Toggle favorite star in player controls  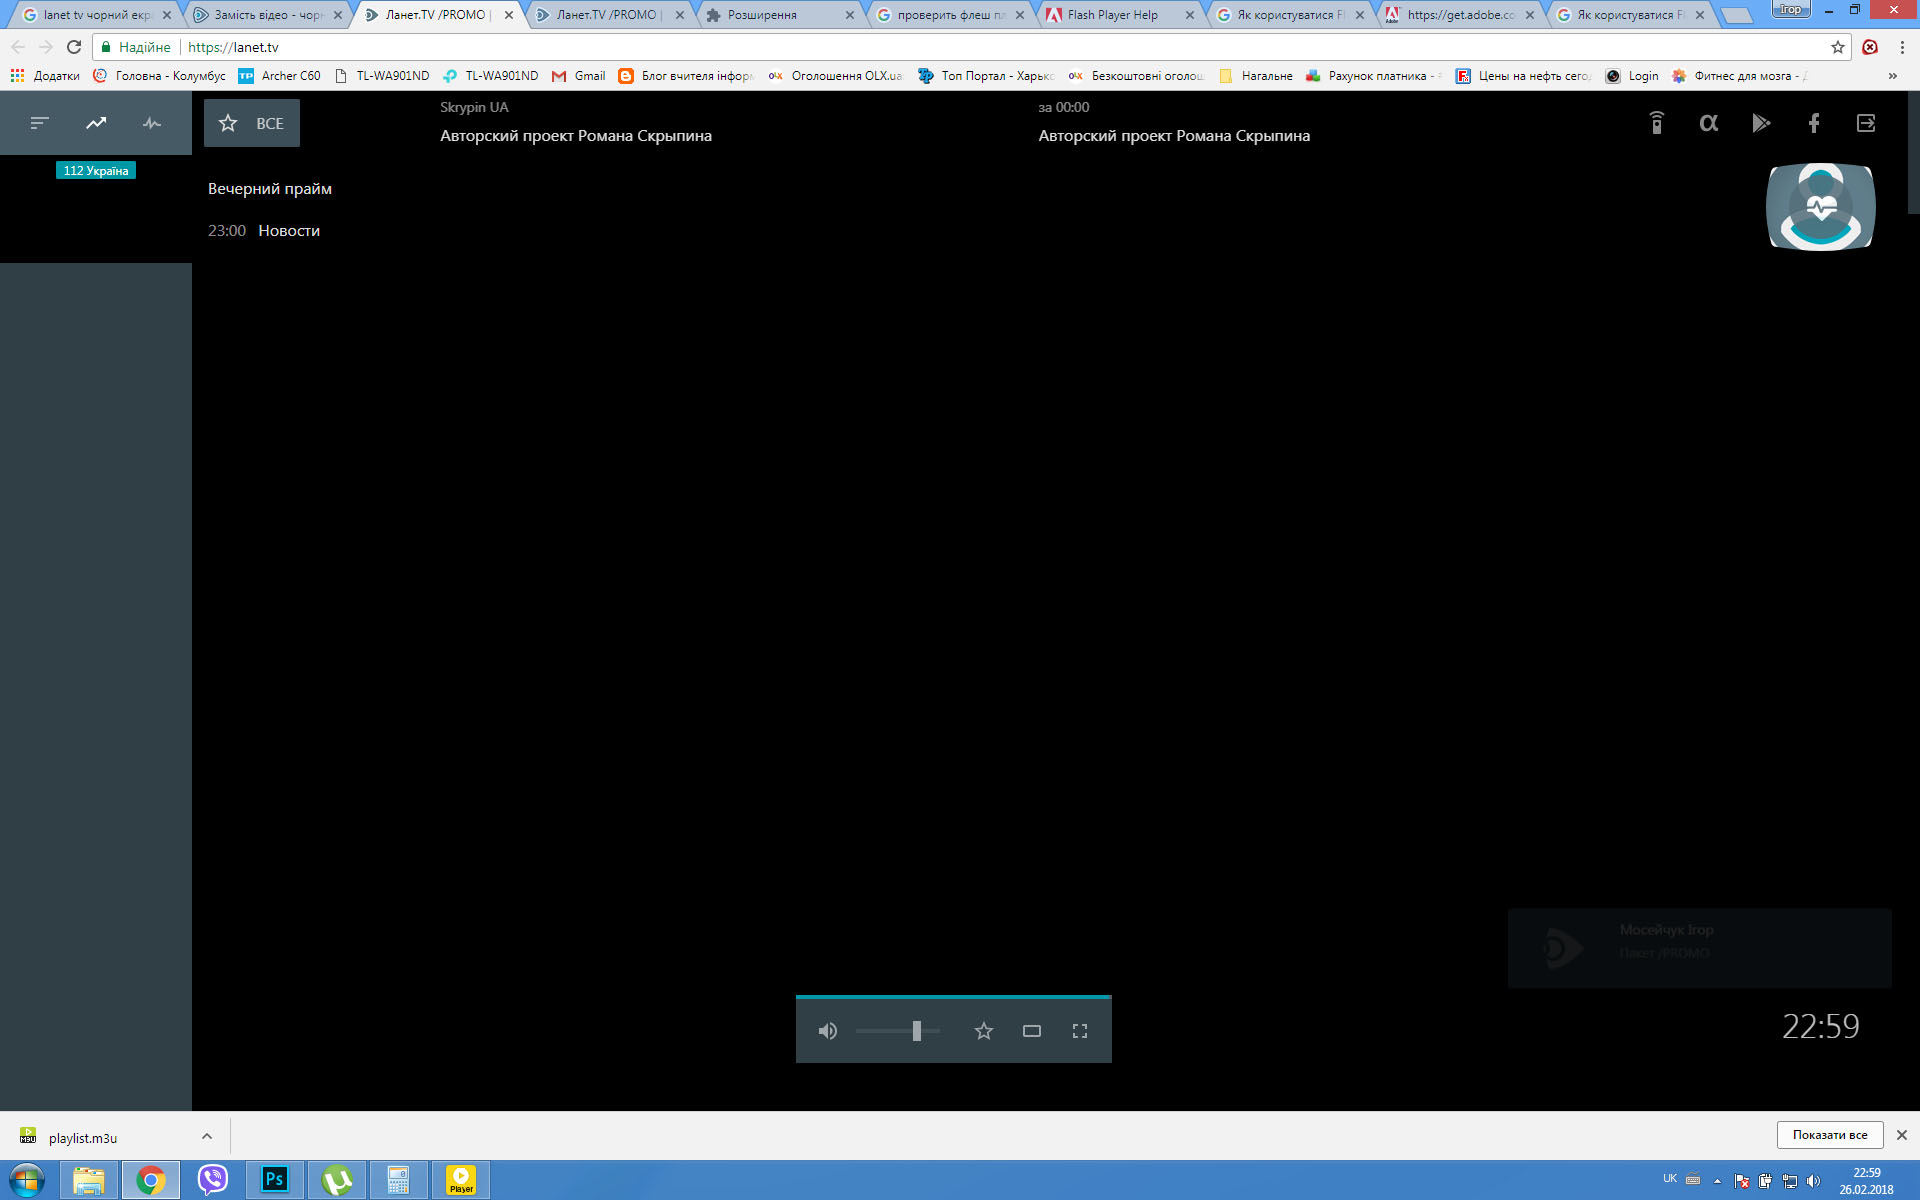[983, 1031]
